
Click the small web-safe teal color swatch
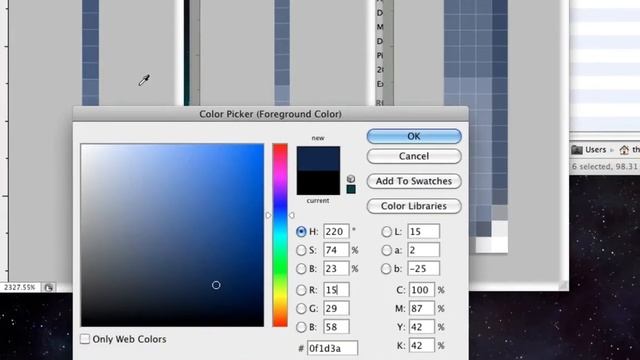(351, 189)
